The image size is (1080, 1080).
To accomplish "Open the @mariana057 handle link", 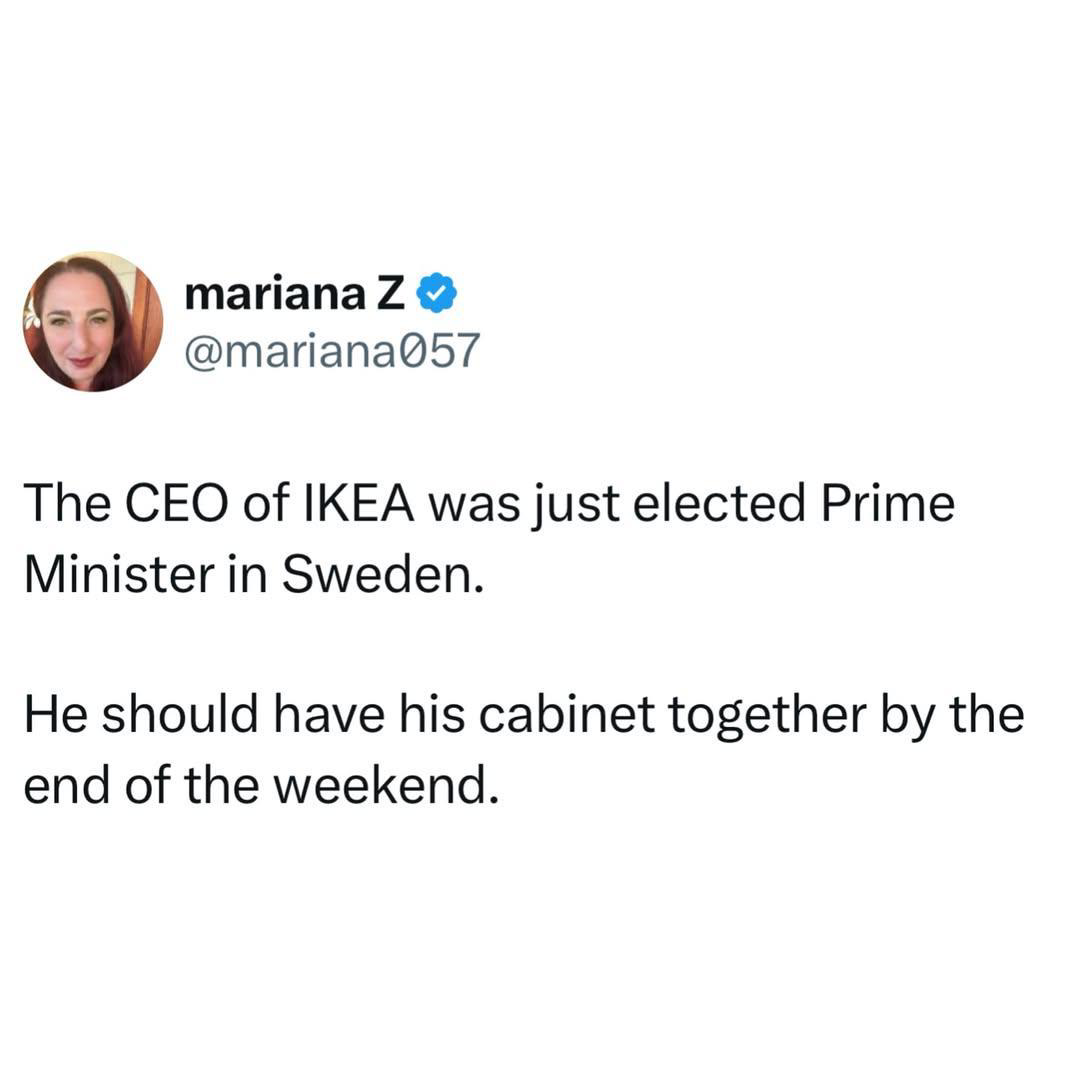I will 332,351.
